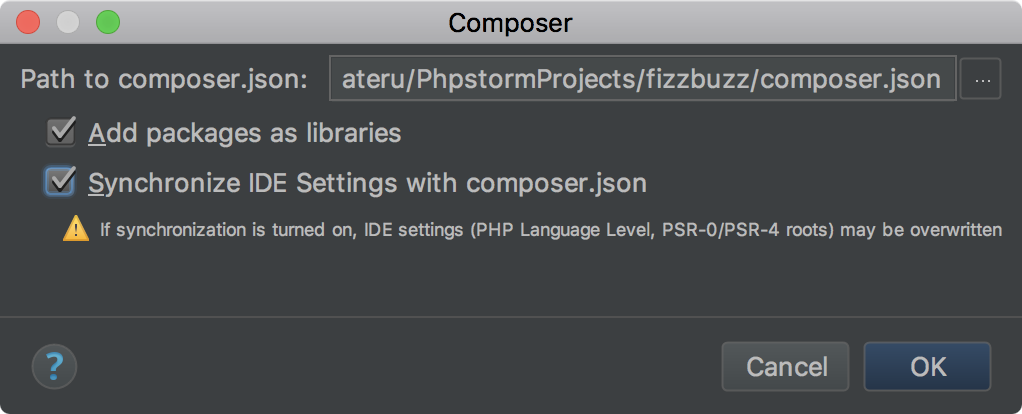Click the yellow warning triangle icon
Viewport: 1022px width, 414px height.
[76, 230]
